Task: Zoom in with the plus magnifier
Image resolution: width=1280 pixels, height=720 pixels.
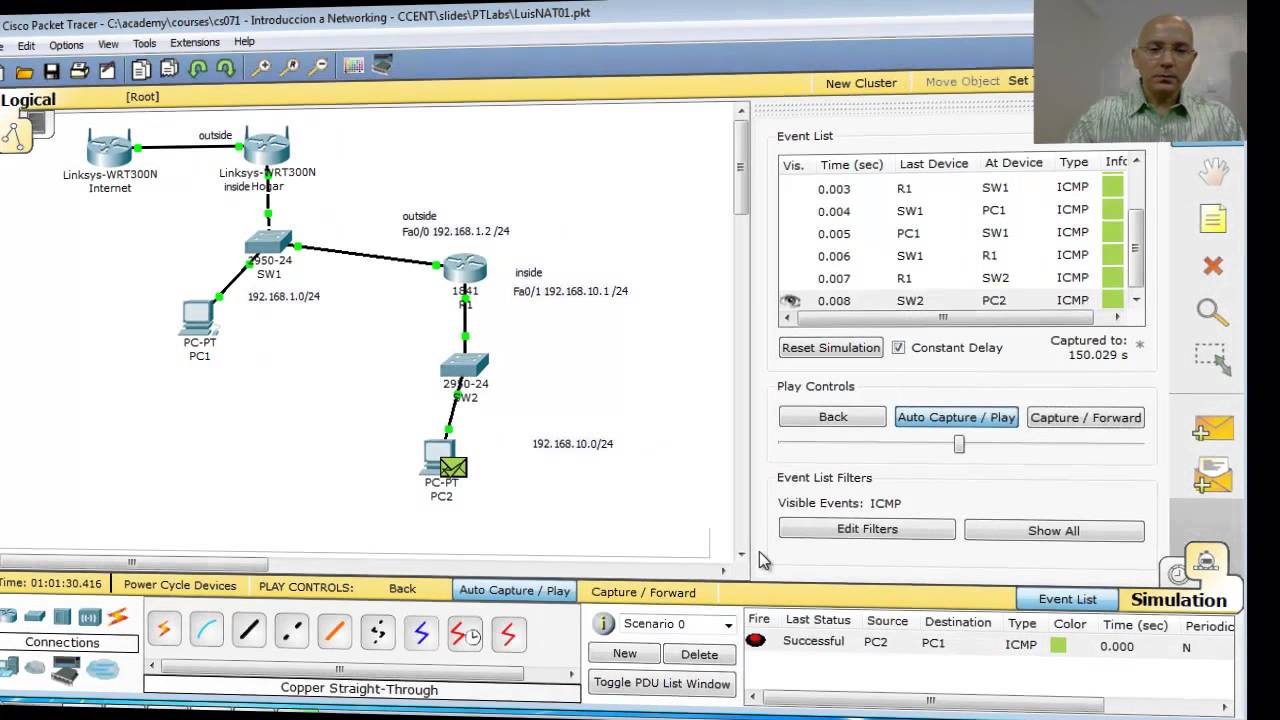Action: 261,68
